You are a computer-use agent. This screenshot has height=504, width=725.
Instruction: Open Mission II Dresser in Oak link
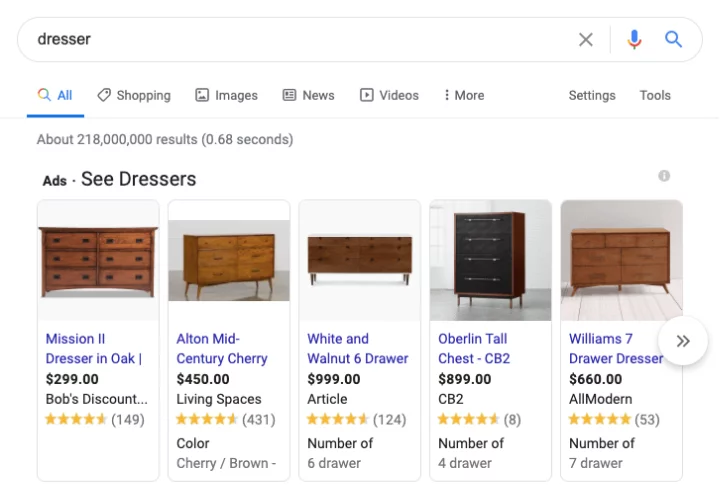point(94,349)
